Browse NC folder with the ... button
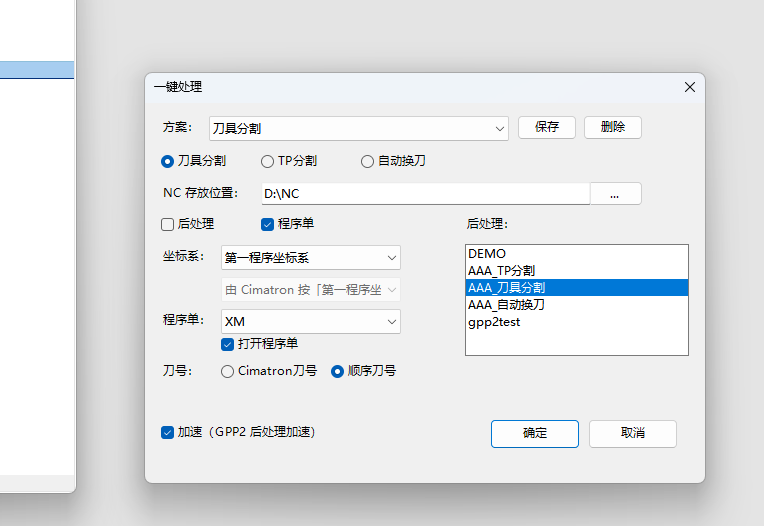764x526 pixels. click(x=615, y=194)
